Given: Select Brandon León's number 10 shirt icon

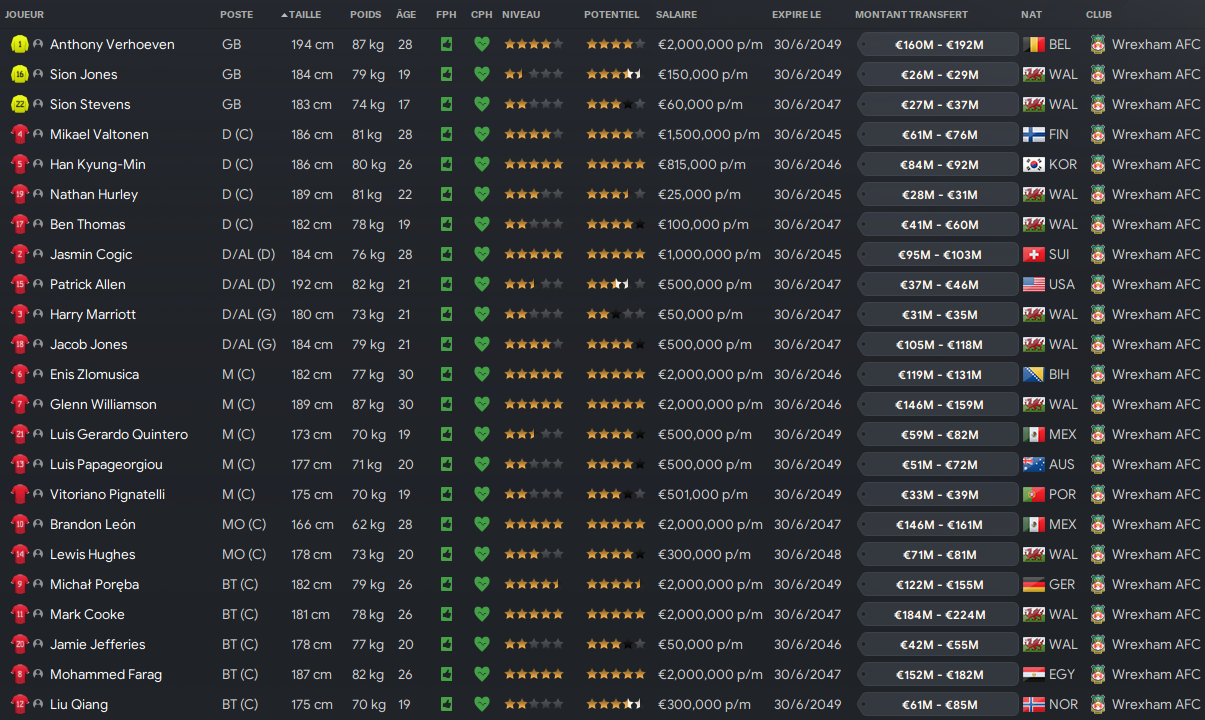Looking at the screenshot, I should 19,524.
